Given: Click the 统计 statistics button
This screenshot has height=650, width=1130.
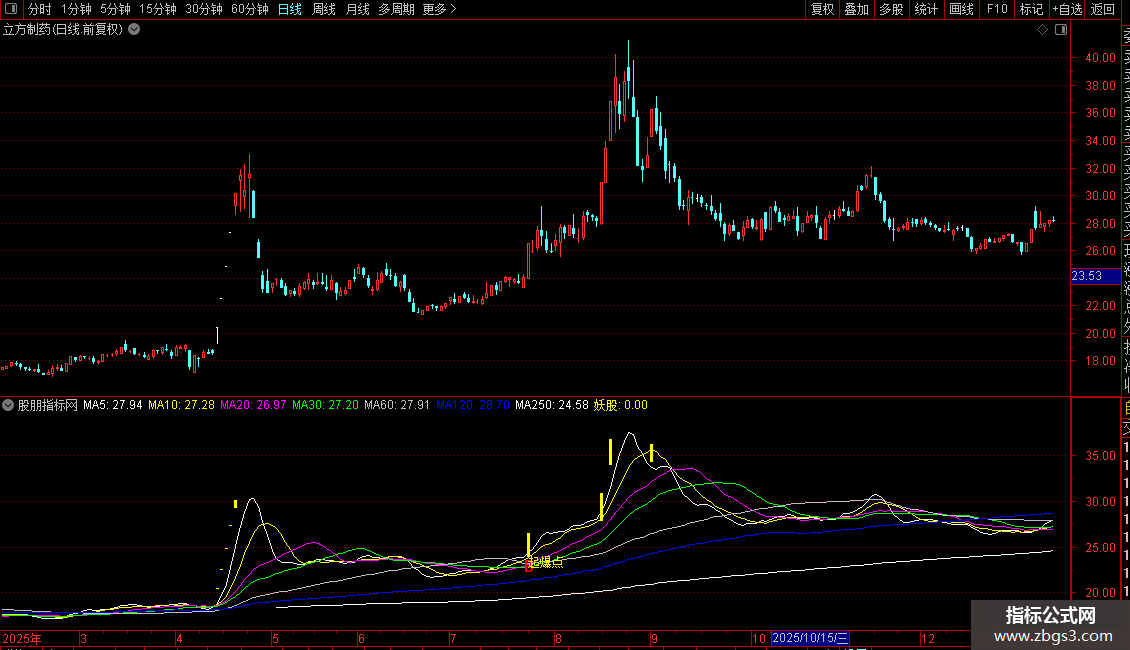Looking at the screenshot, I should point(926,9).
